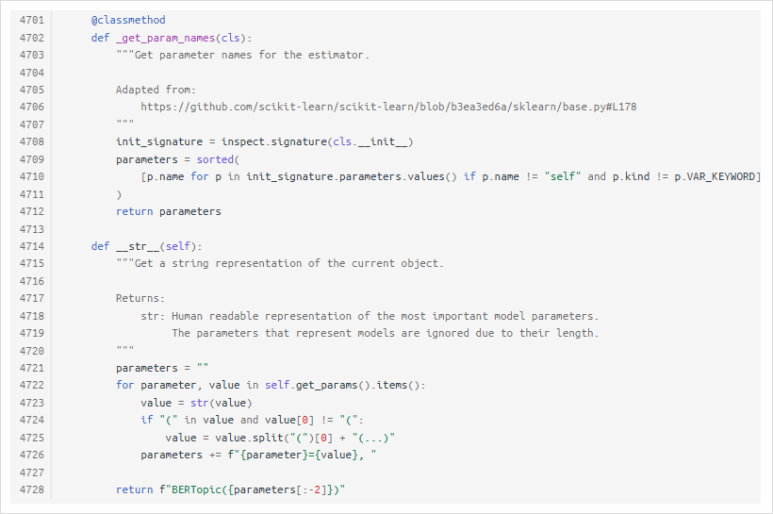The height and width of the screenshot is (514, 773).
Task: Click line number 4714
Action: [32, 246]
